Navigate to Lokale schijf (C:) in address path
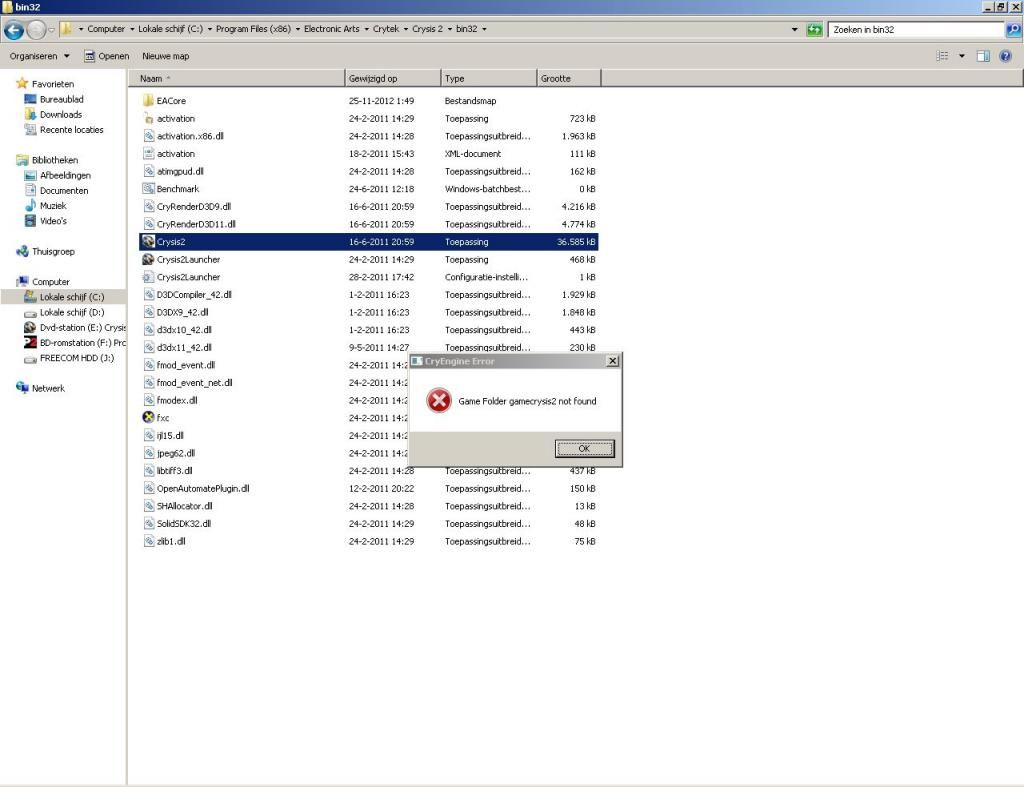1024x787 pixels. tap(170, 29)
